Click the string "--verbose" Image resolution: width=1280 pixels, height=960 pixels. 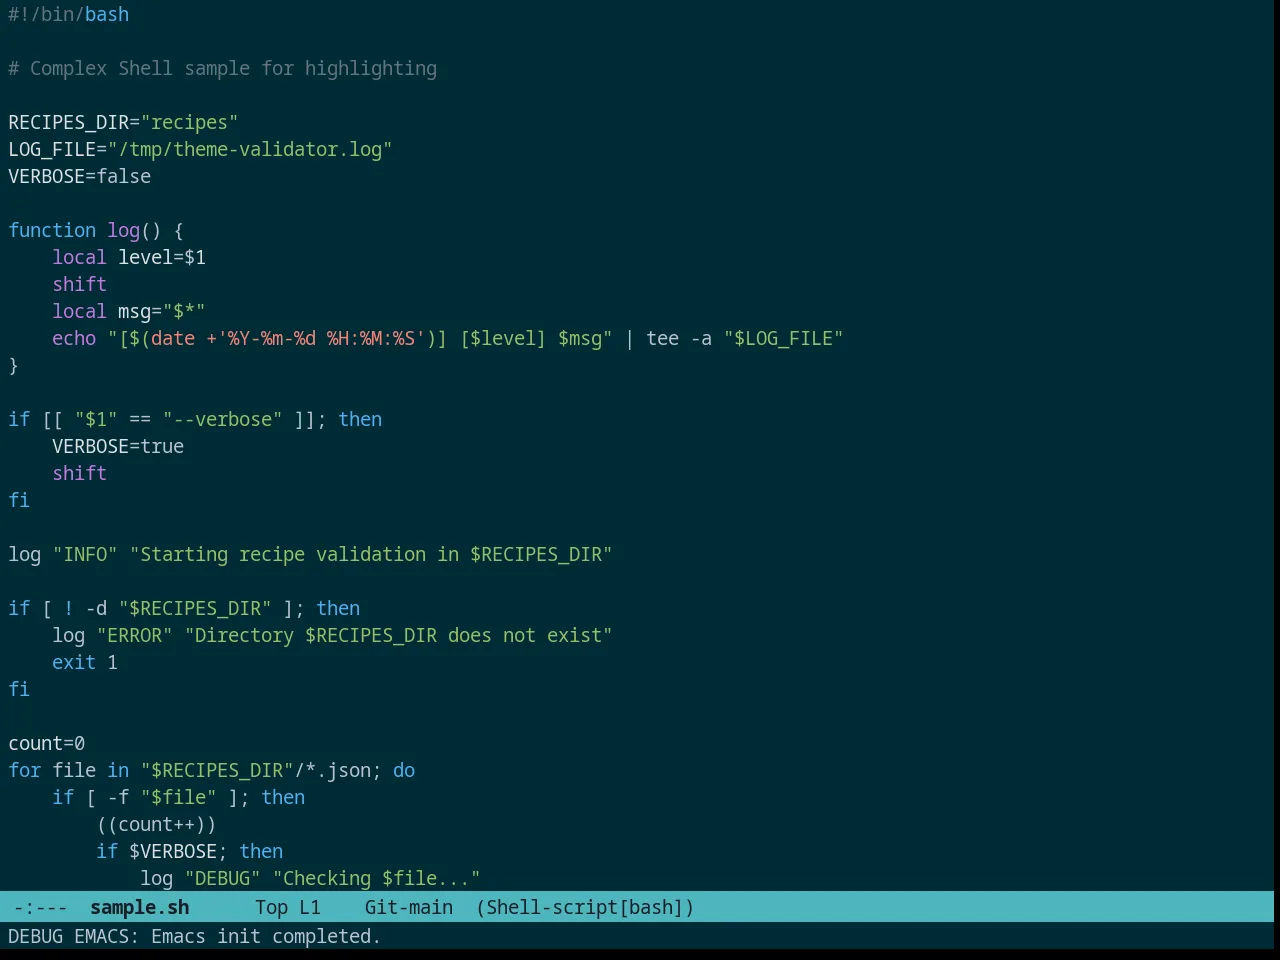point(222,419)
